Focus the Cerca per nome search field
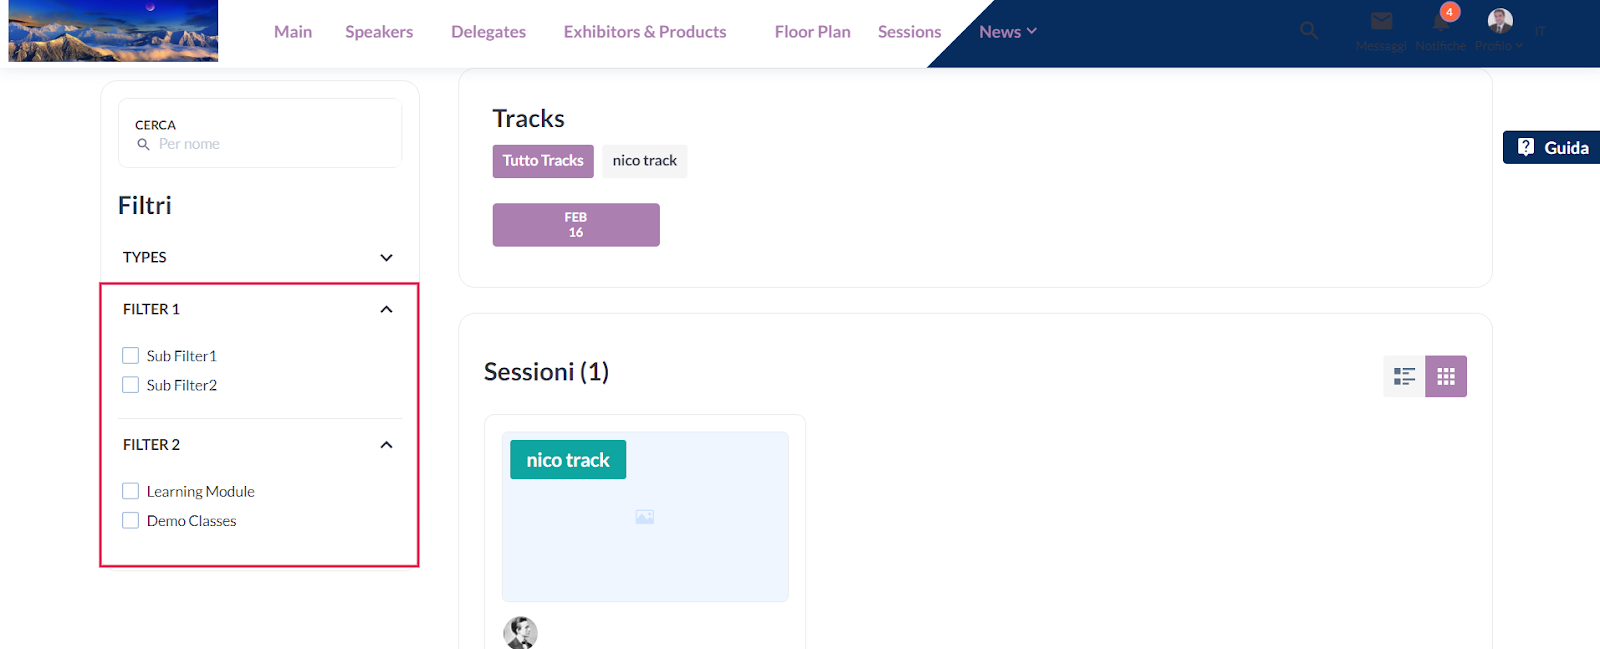1600x649 pixels. pyautogui.click(x=260, y=133)
